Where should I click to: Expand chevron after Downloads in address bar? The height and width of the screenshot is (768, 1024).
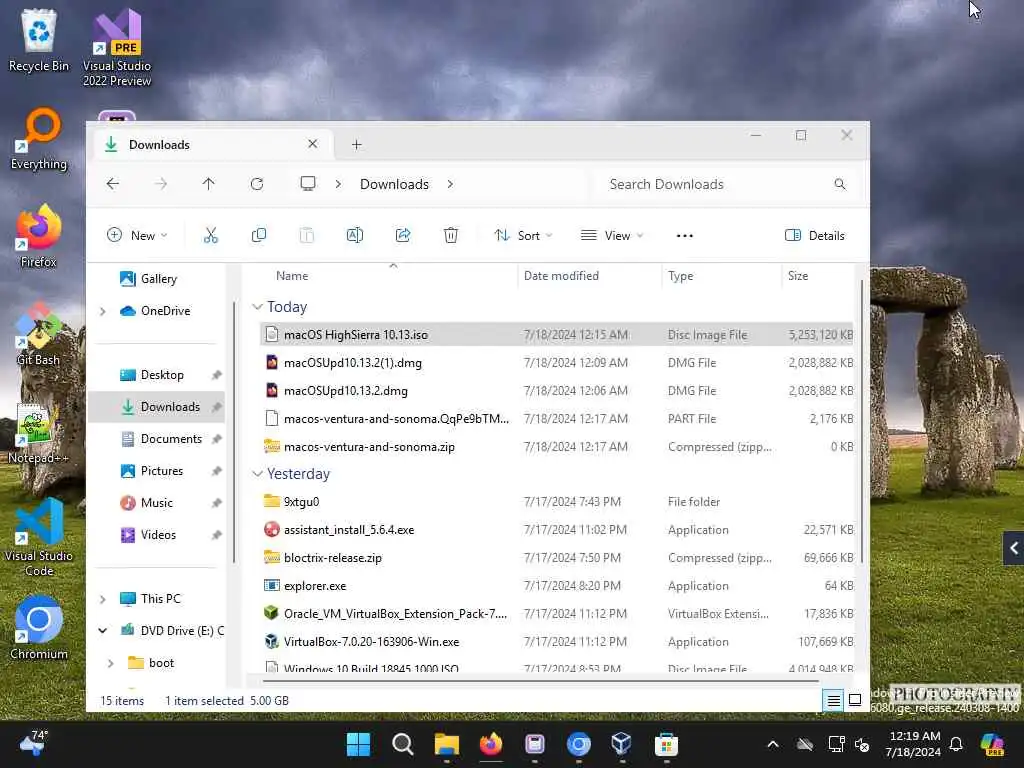click(450, 184)
